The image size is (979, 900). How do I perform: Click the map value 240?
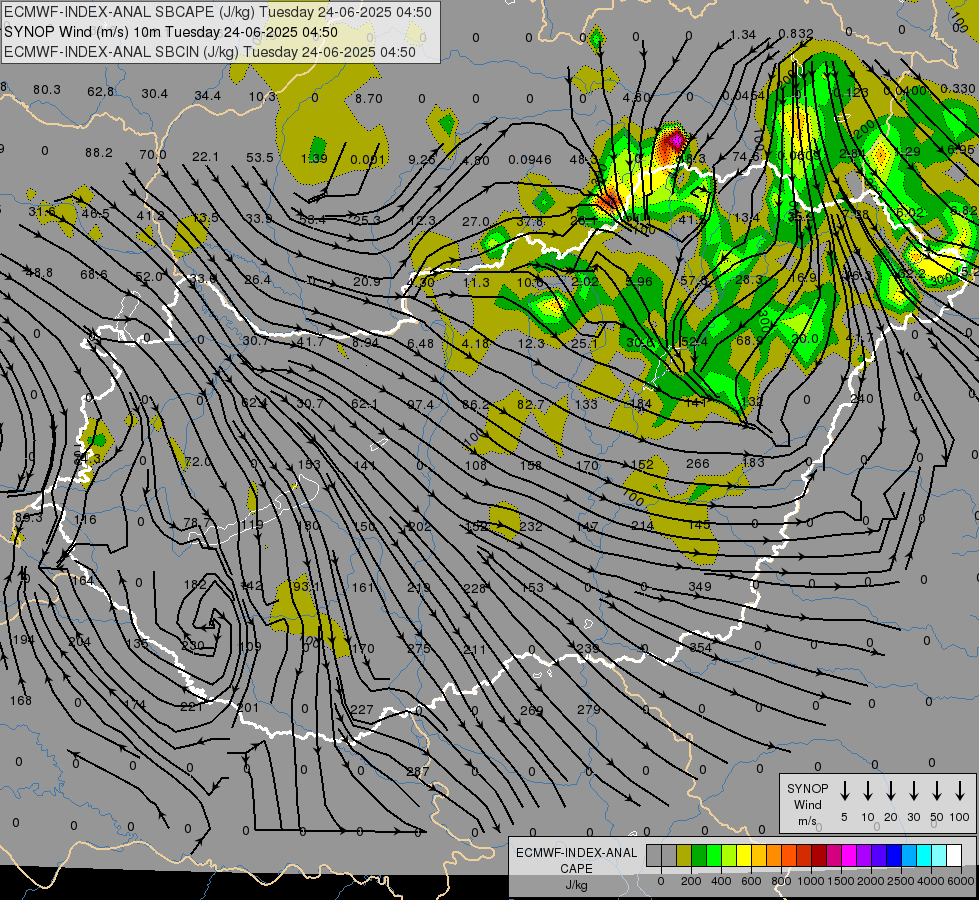862,398
